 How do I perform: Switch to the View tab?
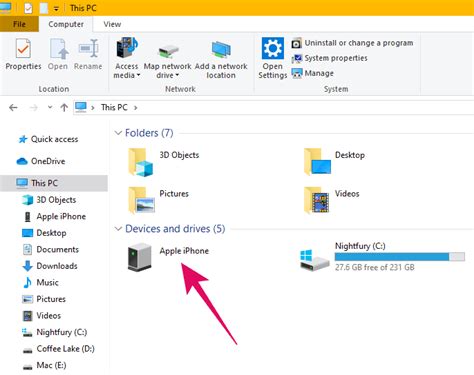point(112,24)
